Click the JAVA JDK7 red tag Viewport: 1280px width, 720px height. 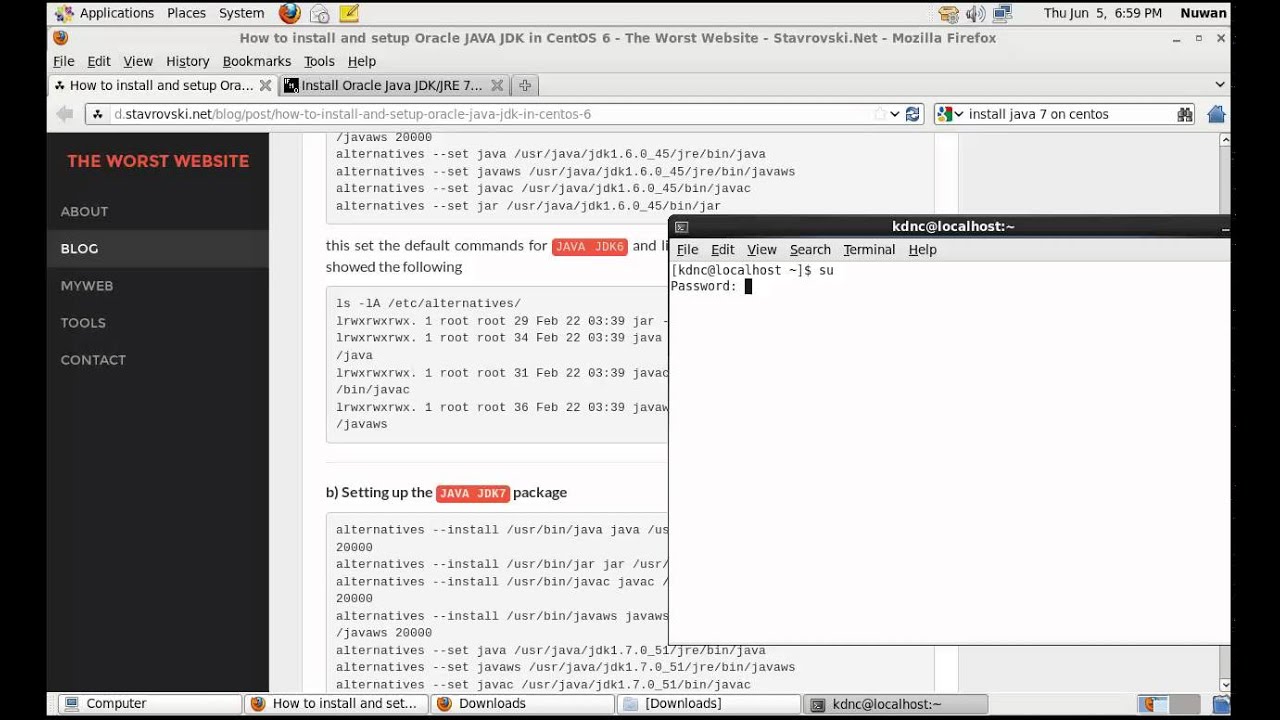pos(474,493)
